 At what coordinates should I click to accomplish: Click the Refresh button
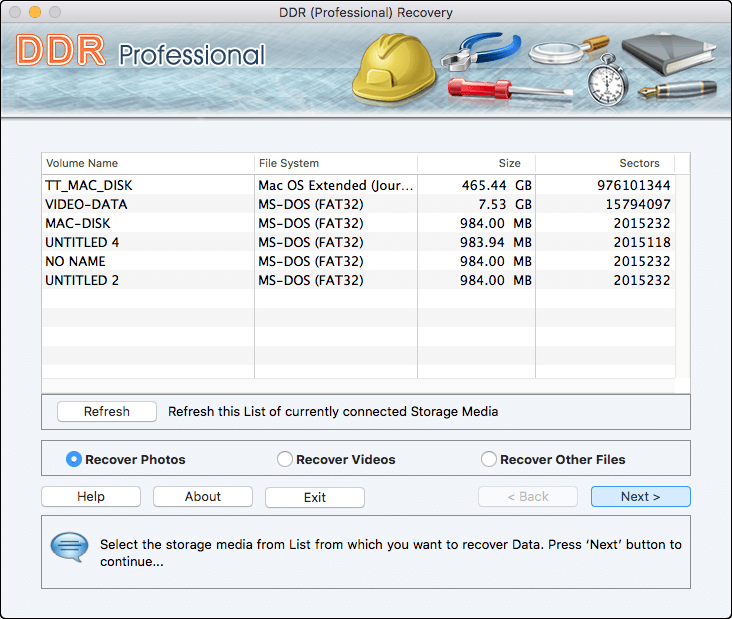pyautogui.click(x=107, y=412)
